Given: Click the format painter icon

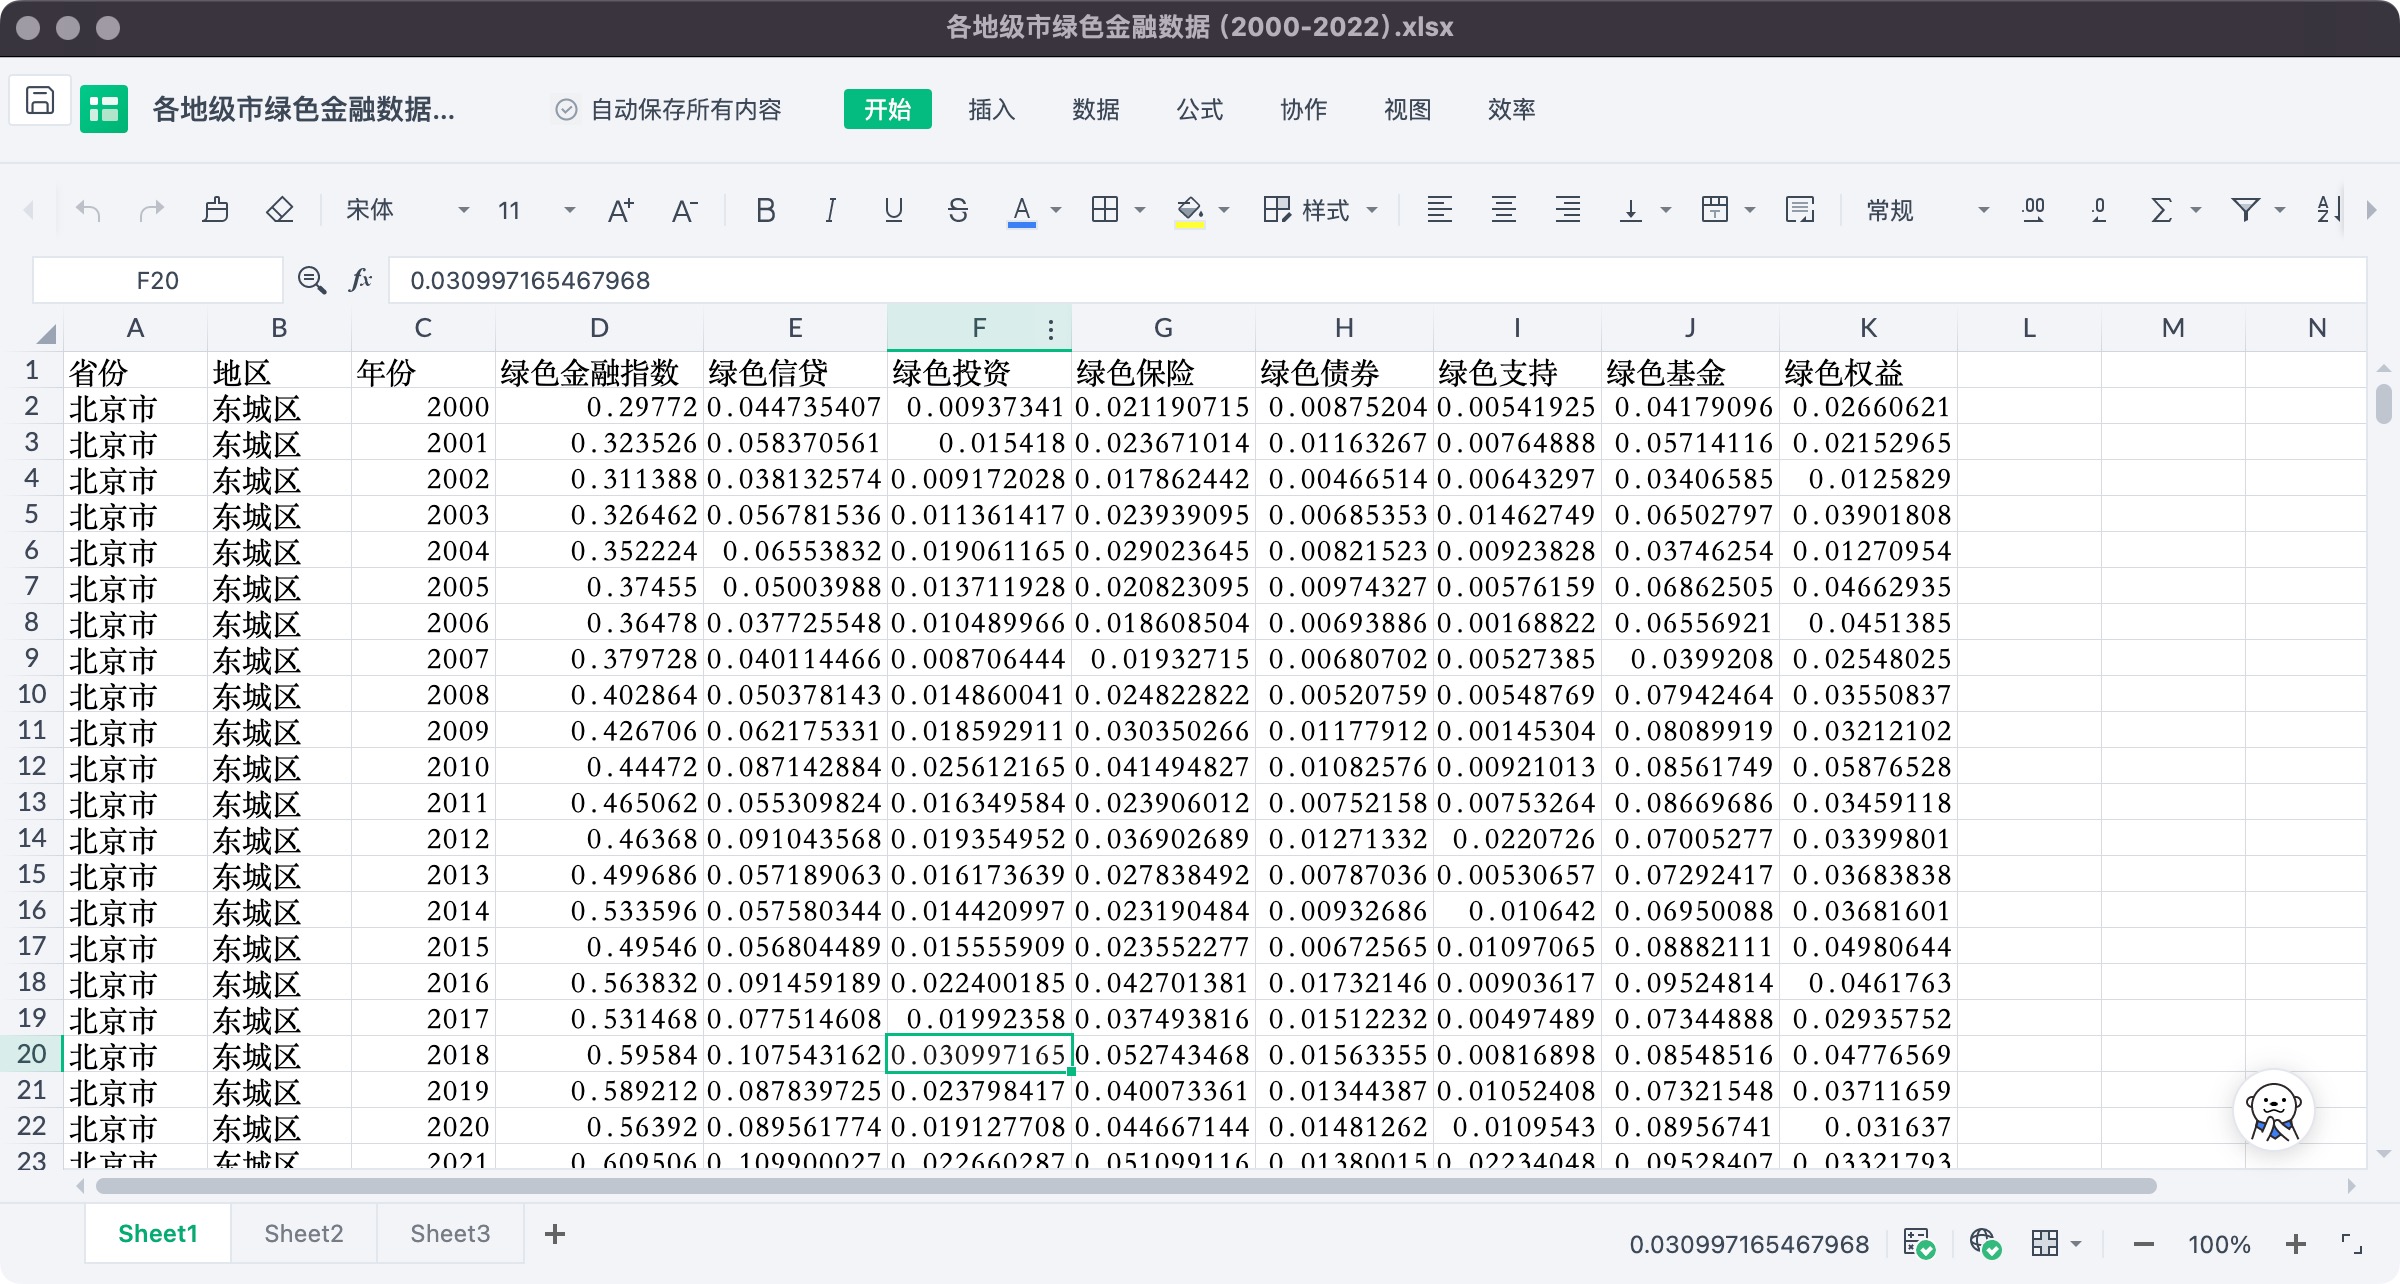Looking at the screenshot, I should tap(216, 210).
